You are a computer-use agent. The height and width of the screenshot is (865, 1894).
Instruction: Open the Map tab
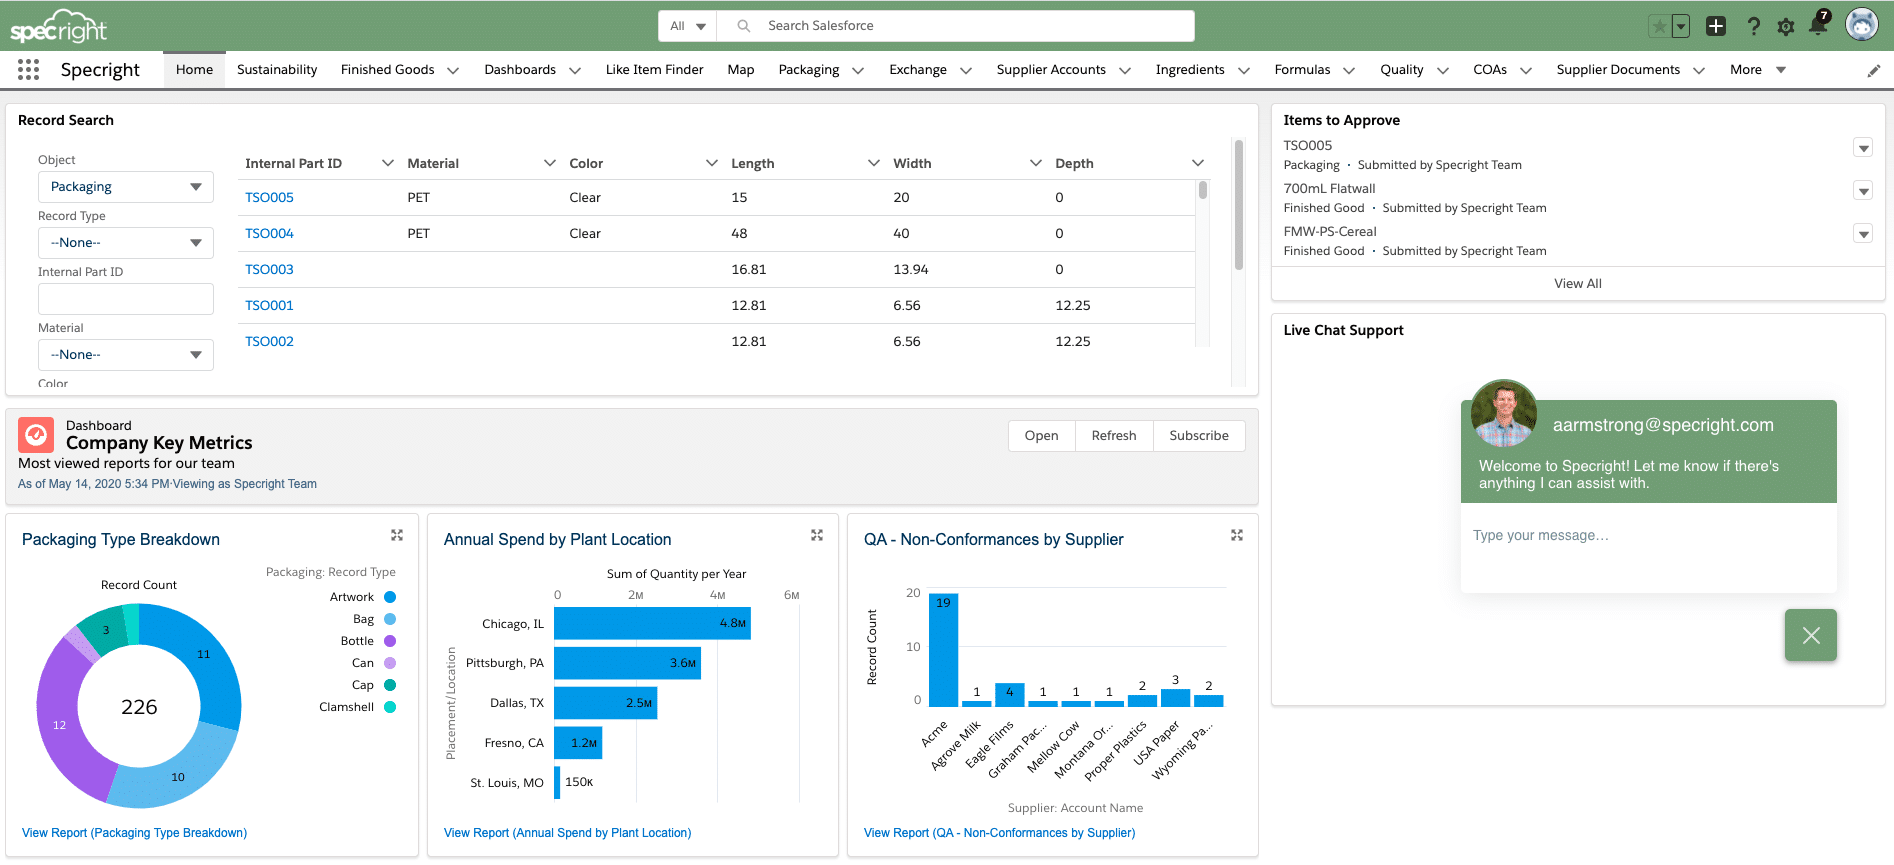click(741, 70)
